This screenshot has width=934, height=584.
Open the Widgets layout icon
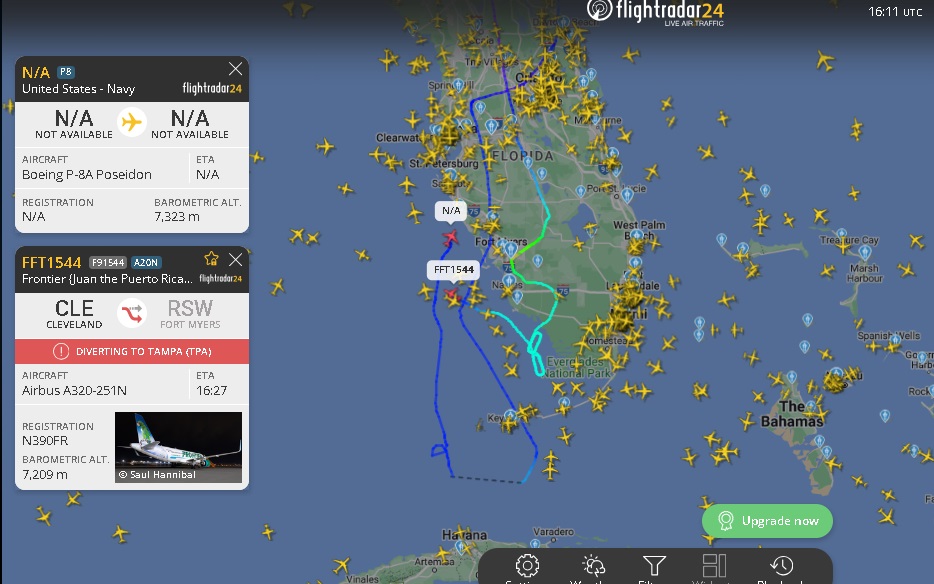pos(714,566)
